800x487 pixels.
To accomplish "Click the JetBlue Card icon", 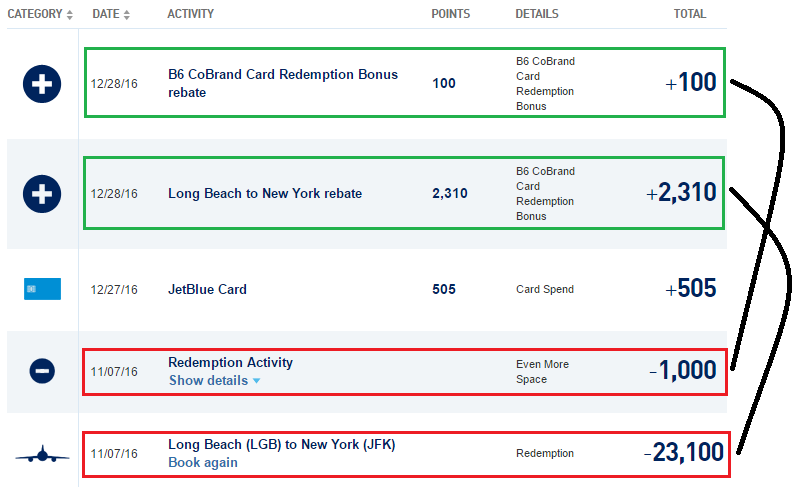I will point(42,289).
